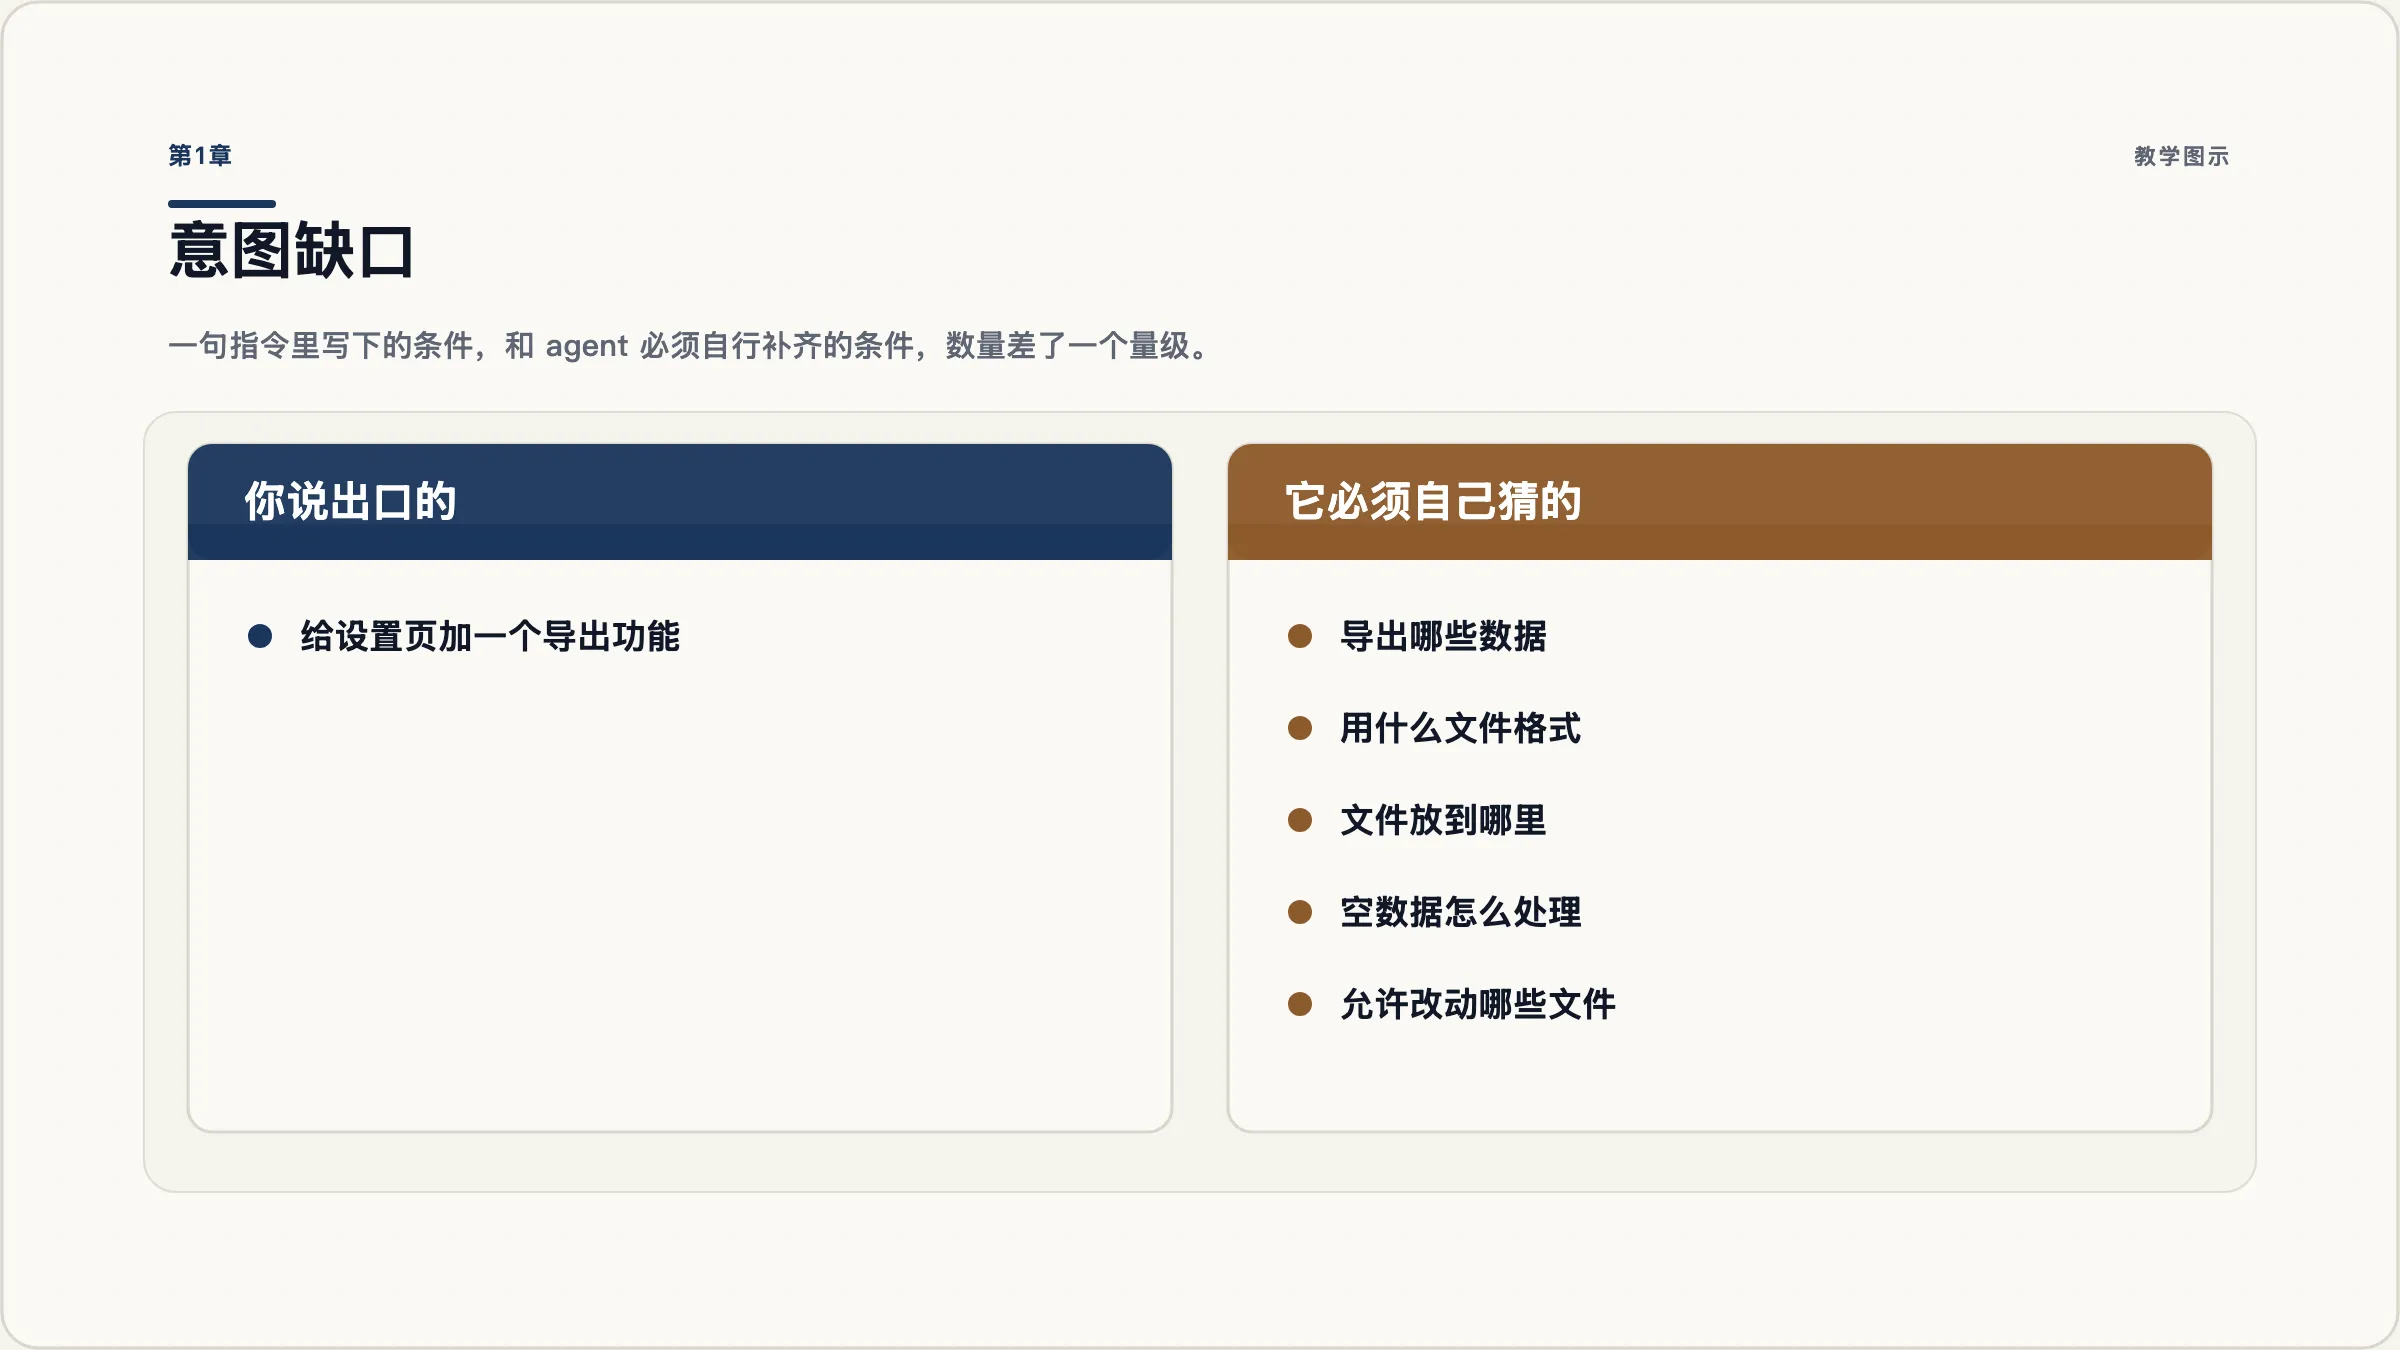Select the 导出哪些数据 bullet text

point(1443,636)
